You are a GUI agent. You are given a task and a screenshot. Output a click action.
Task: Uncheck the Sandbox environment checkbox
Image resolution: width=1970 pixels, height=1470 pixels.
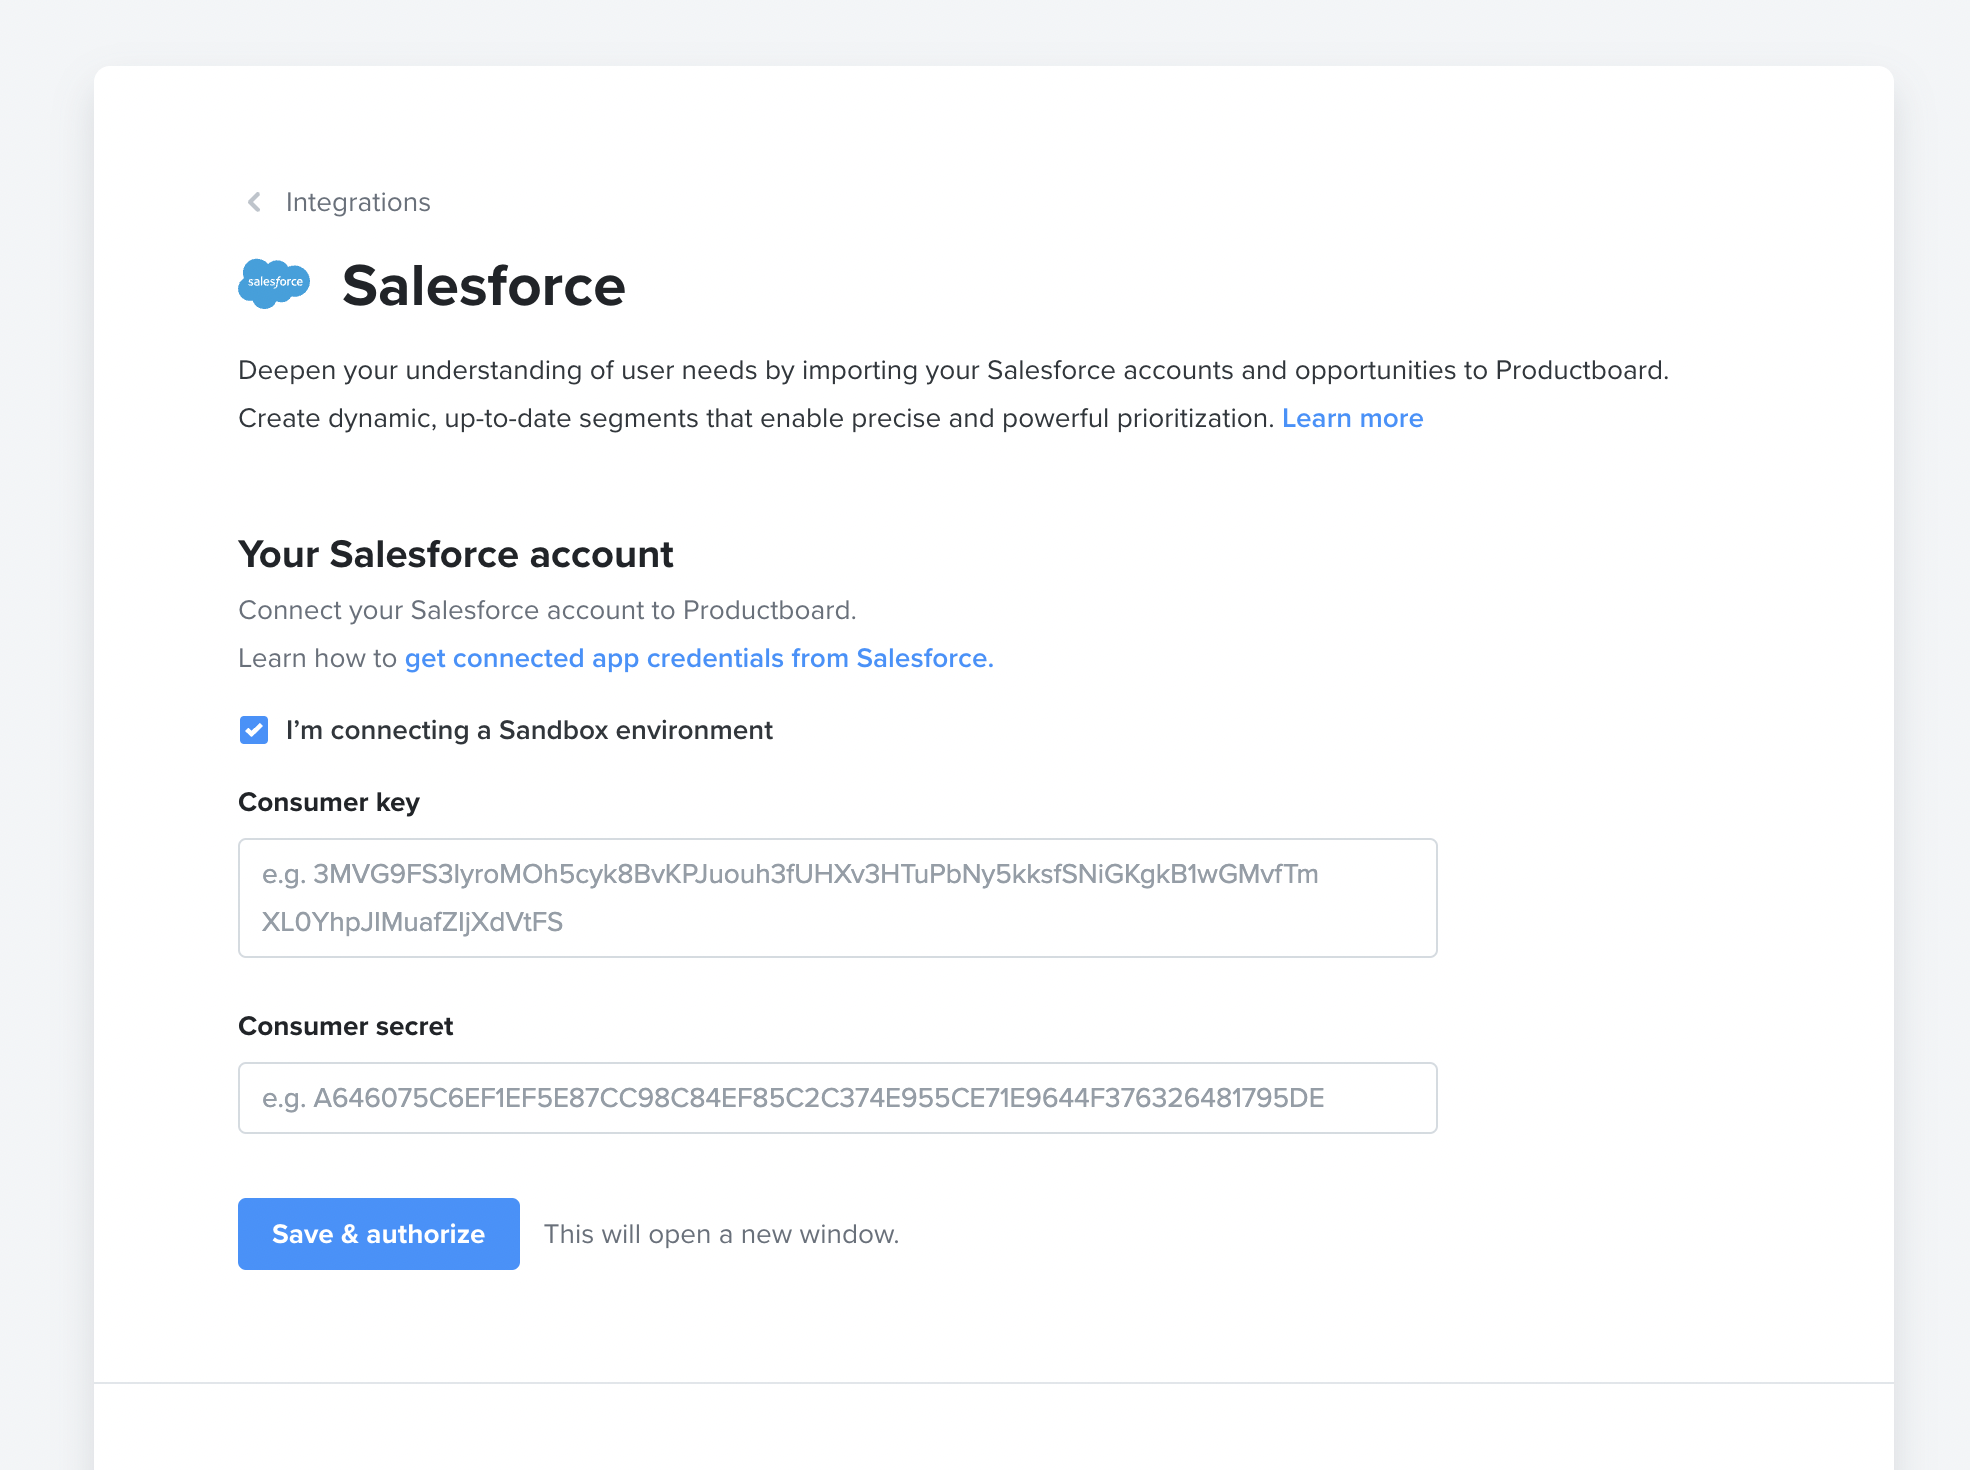(254, 730)
